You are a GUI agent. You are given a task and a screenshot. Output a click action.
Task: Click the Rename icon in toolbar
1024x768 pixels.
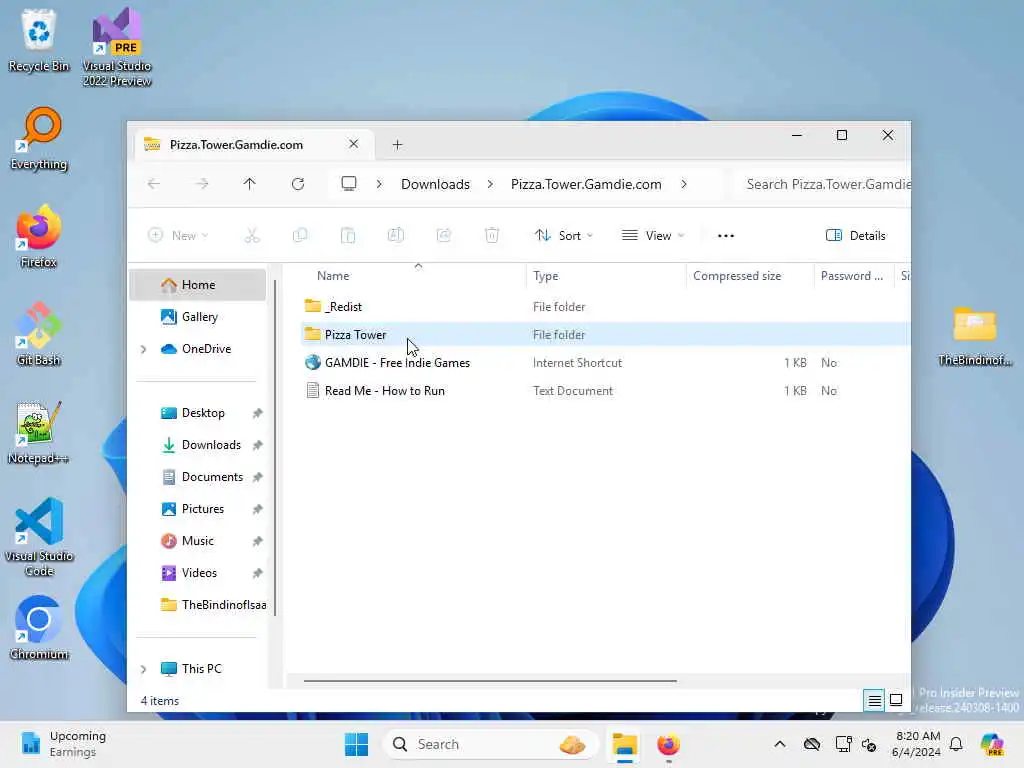396,236
